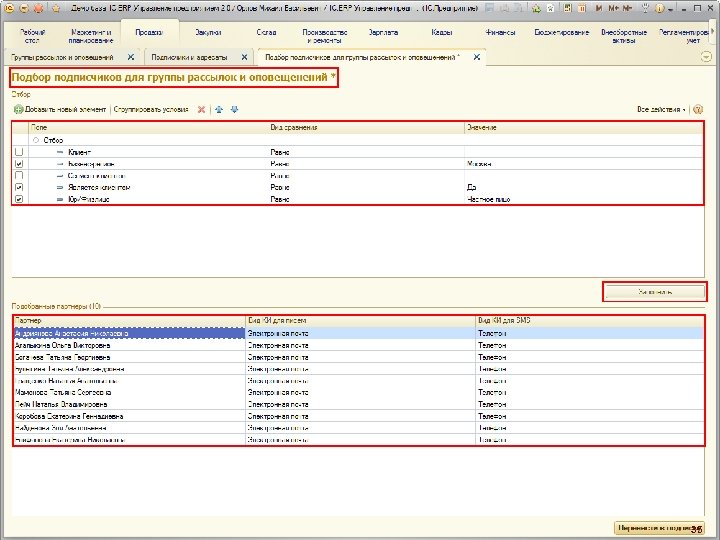Collapse the Отбор tree root node
This screenshot has height=540, width=720.
[x=35, y=140]
